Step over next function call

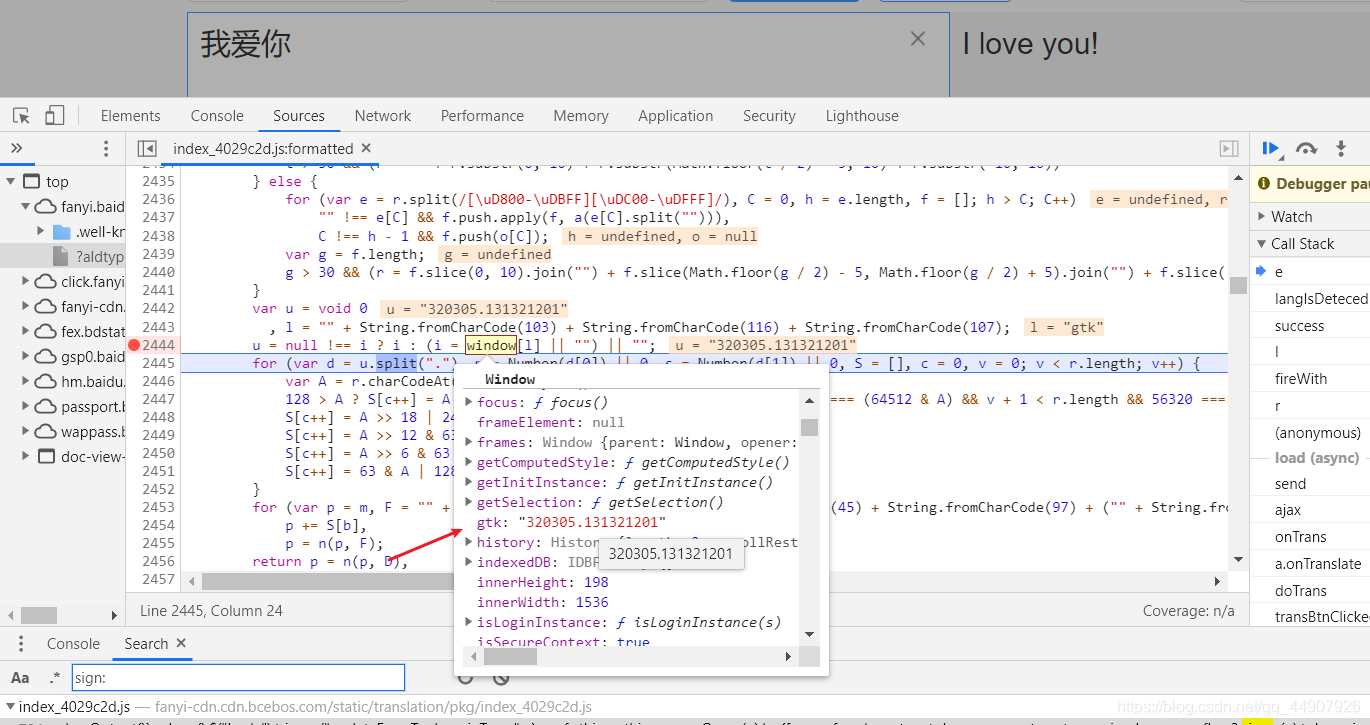(1306, 149)
